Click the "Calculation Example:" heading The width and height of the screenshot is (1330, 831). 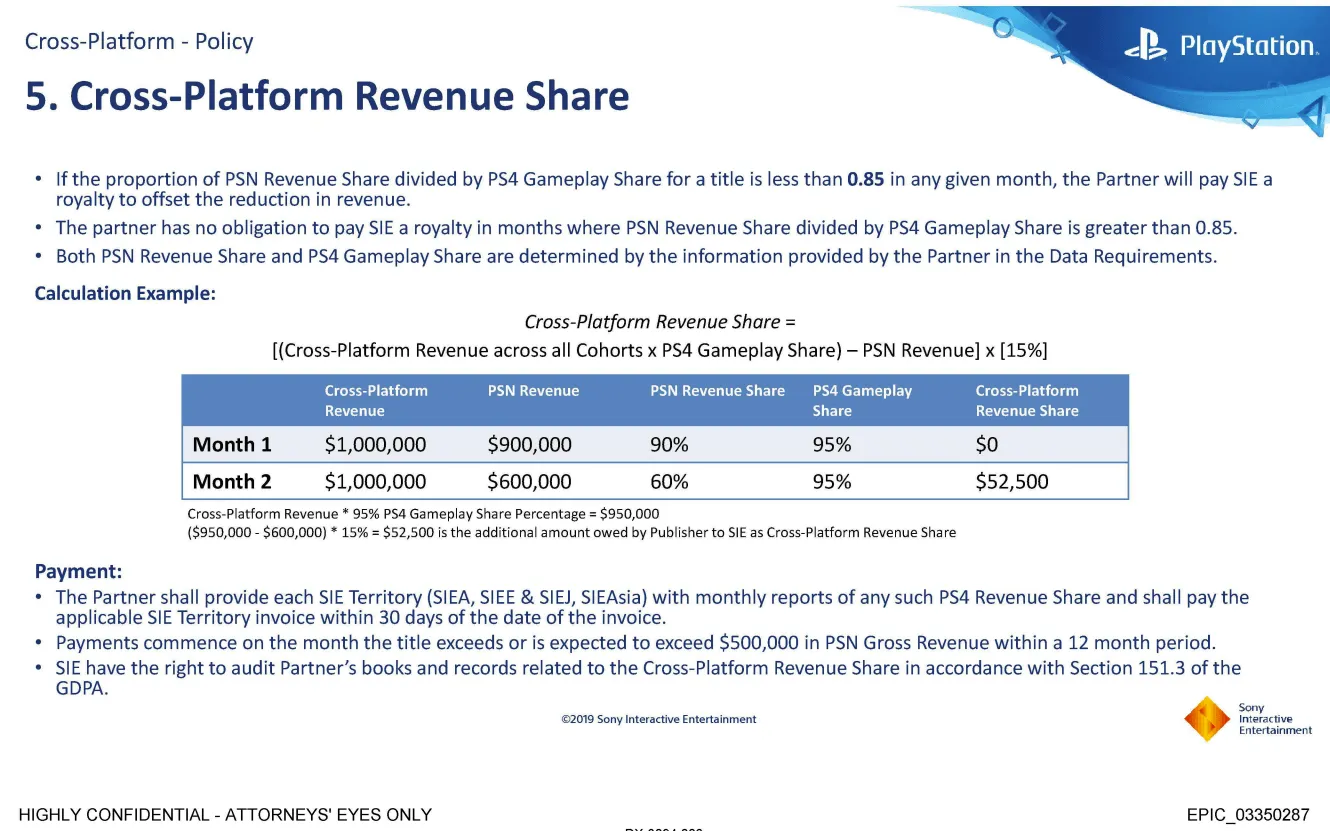pyautogui.click(x=125, y=294)
